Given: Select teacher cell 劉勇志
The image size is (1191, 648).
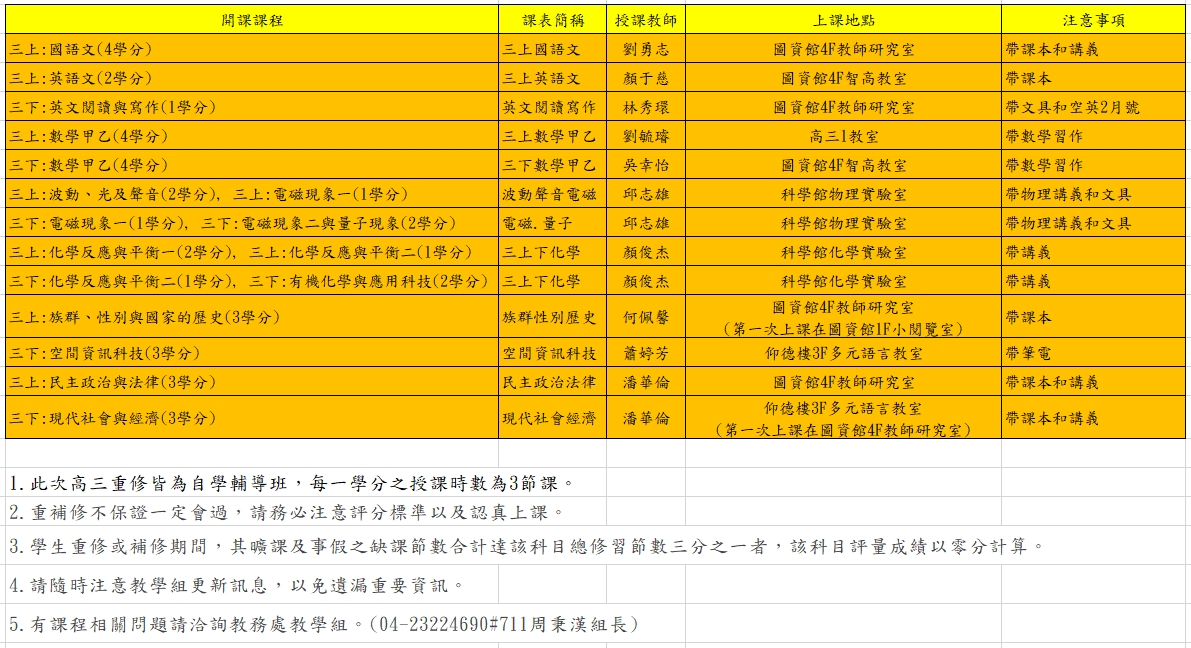Looking at the screenshot, I should point(646,49).
